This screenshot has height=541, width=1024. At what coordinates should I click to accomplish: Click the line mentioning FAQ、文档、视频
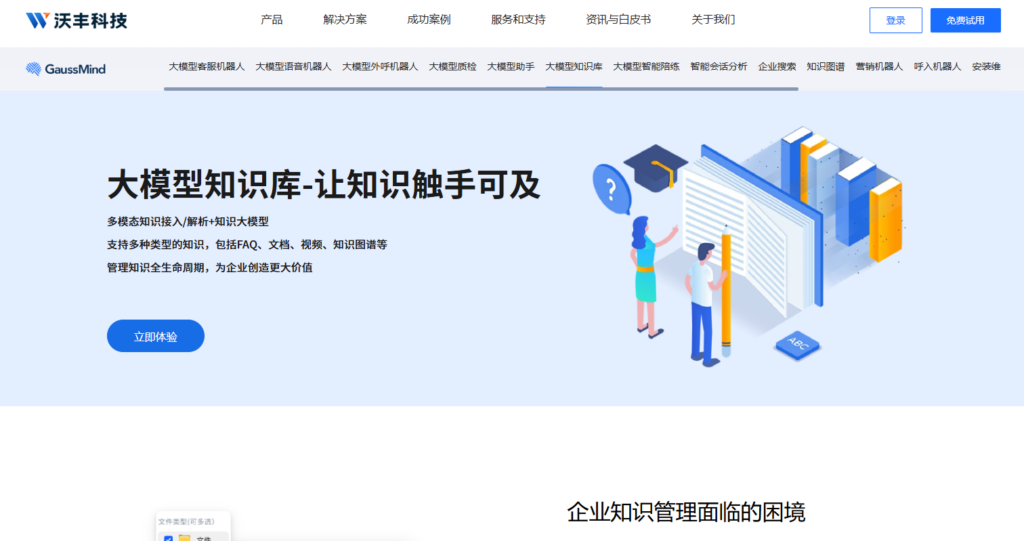(247, 244)
